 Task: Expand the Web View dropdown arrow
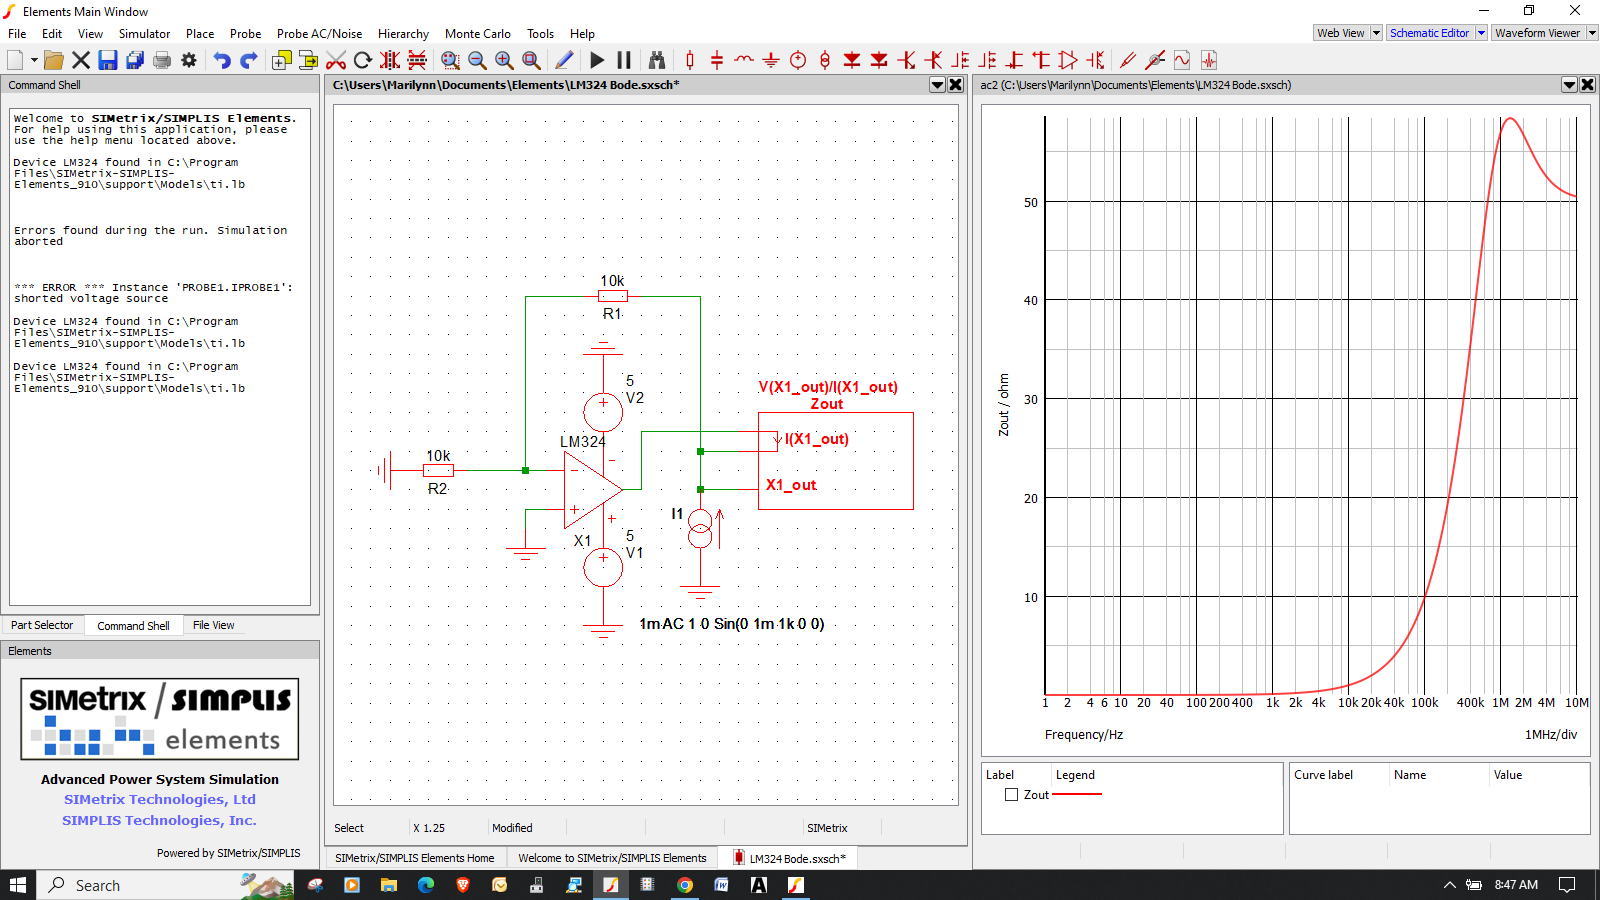click(1376, 33)
